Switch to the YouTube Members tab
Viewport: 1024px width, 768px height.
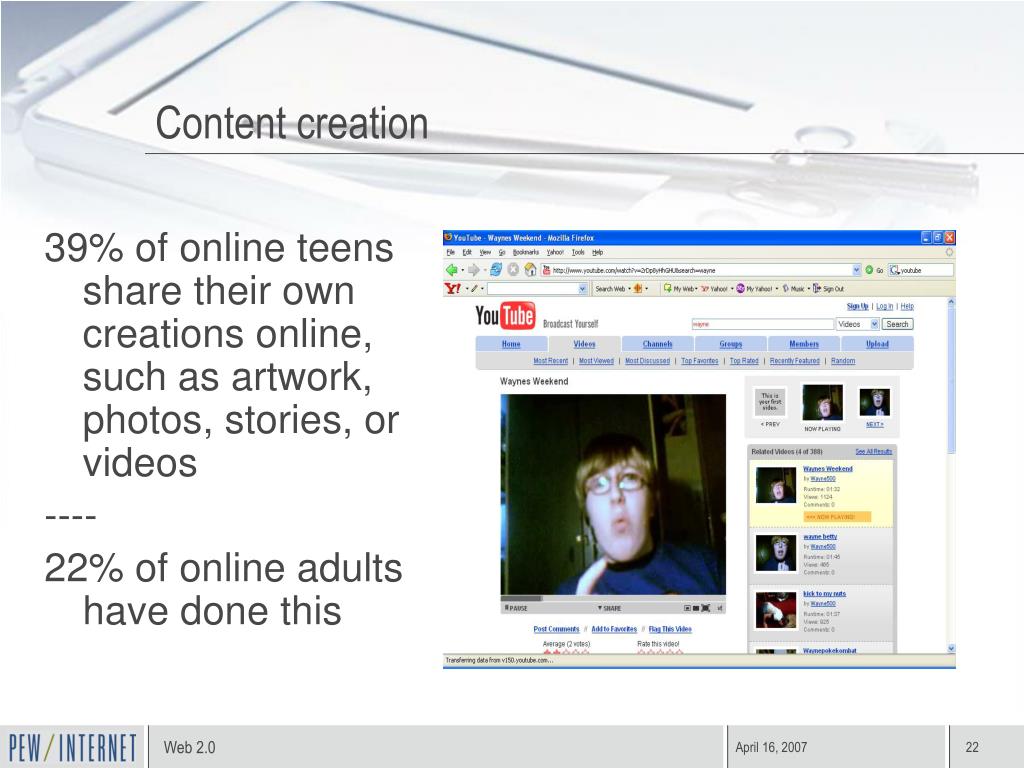coord(803,344)
